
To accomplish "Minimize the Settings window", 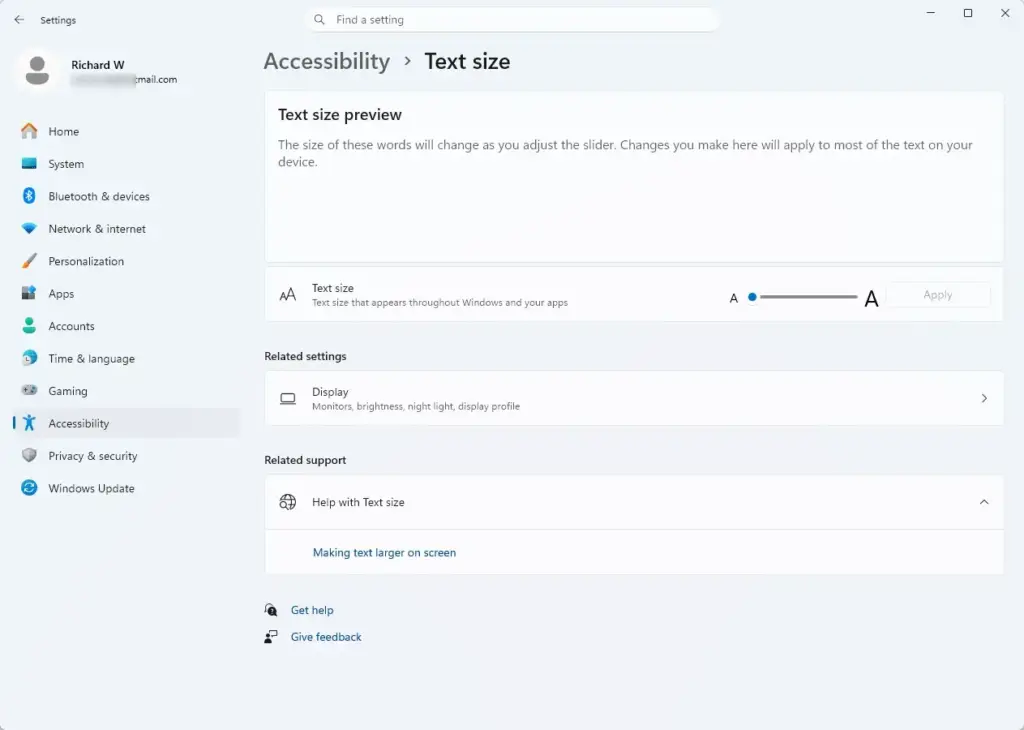I will pos(931,13).
